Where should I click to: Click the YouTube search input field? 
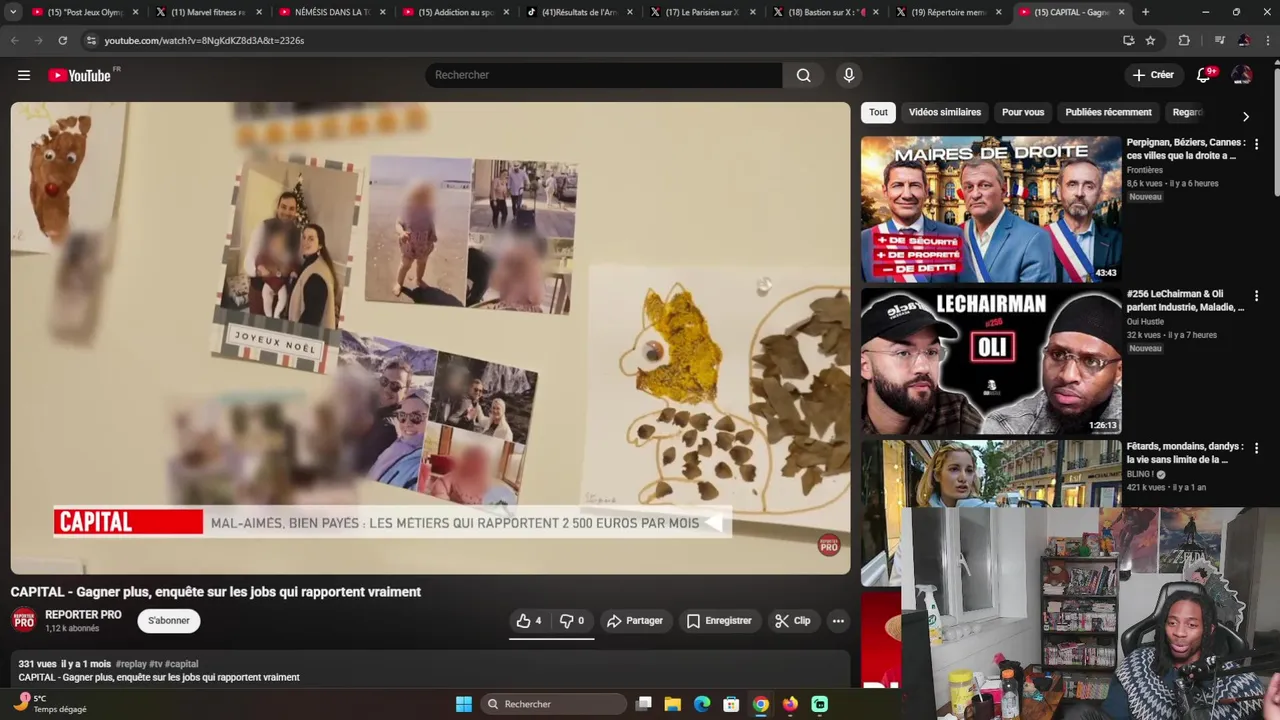click(604, 75)
